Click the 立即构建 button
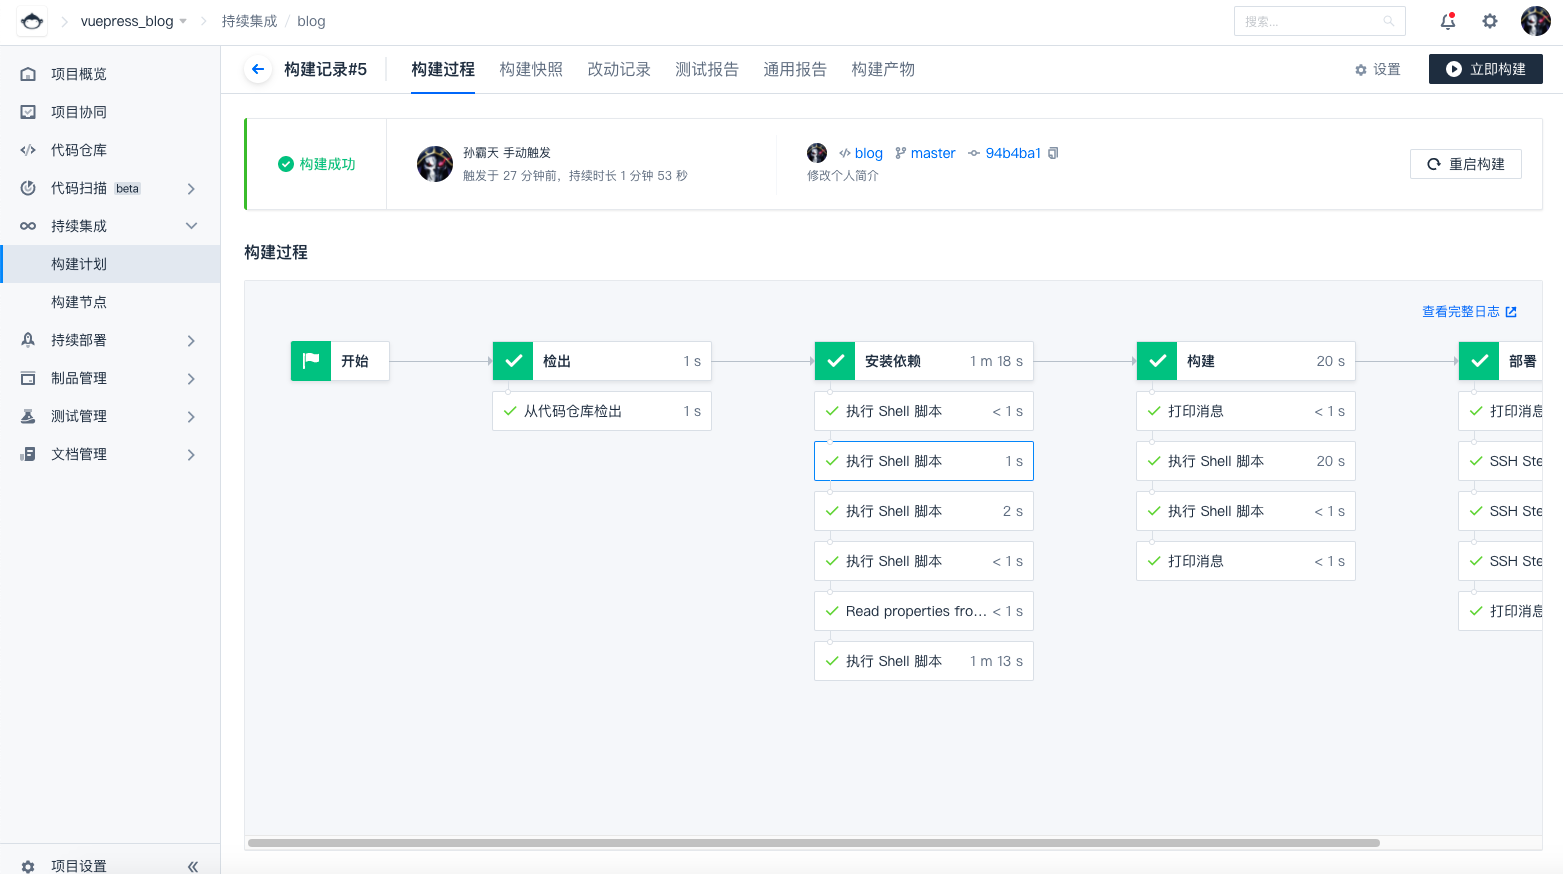1563x874 pixels. tap(1485, 69)
